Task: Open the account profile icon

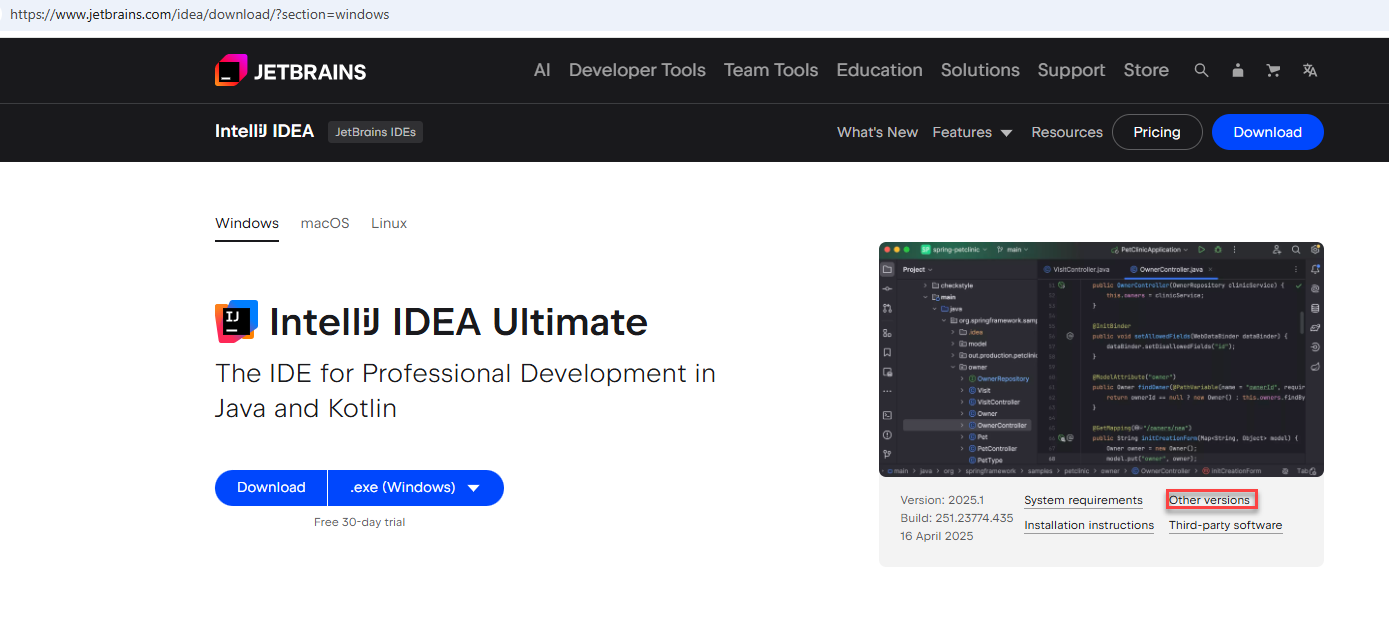Action: tap(1238, 70)
